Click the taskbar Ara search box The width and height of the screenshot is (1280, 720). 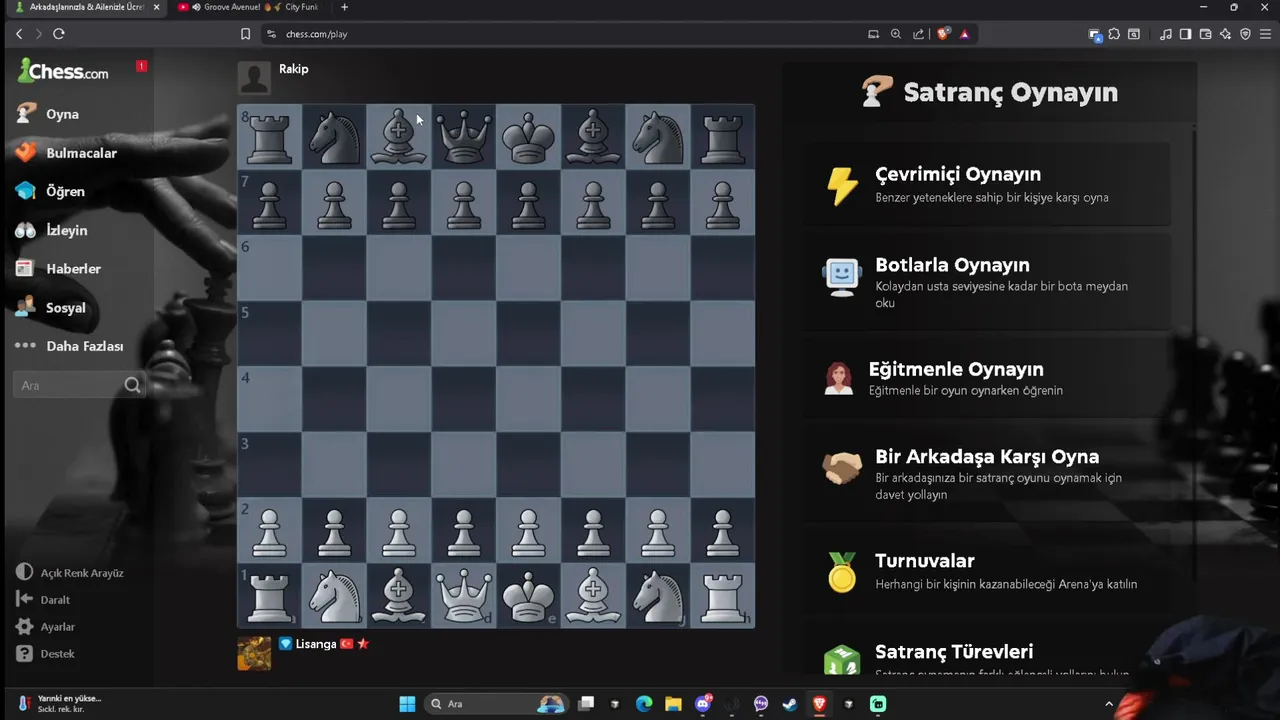(495, 704)
